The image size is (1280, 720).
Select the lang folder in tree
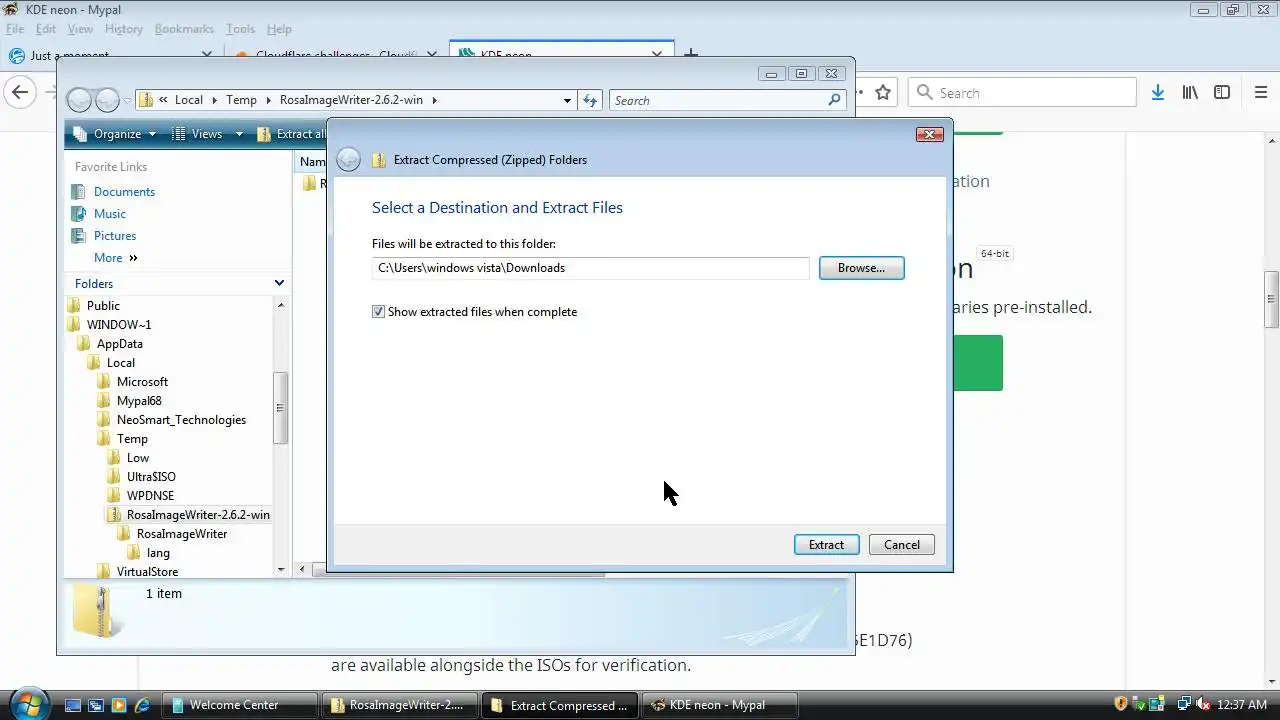(158, 553)
